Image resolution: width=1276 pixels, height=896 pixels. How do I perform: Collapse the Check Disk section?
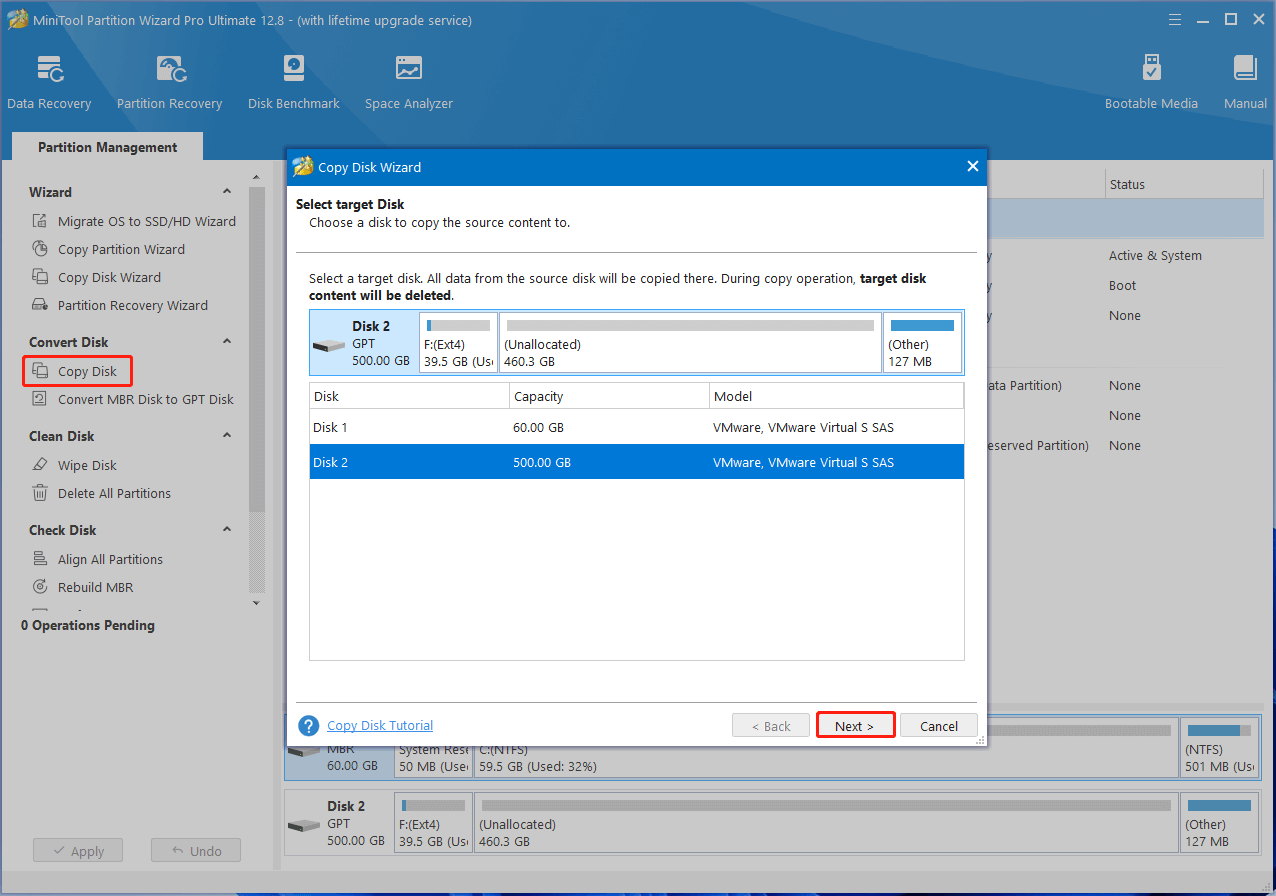pyautogui.click(x=227, y=530)
